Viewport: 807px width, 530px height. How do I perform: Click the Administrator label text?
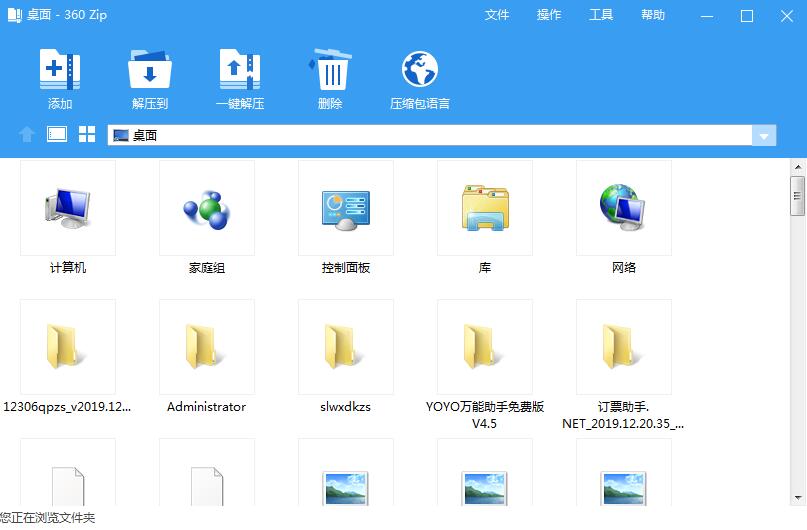coord(206,407)
